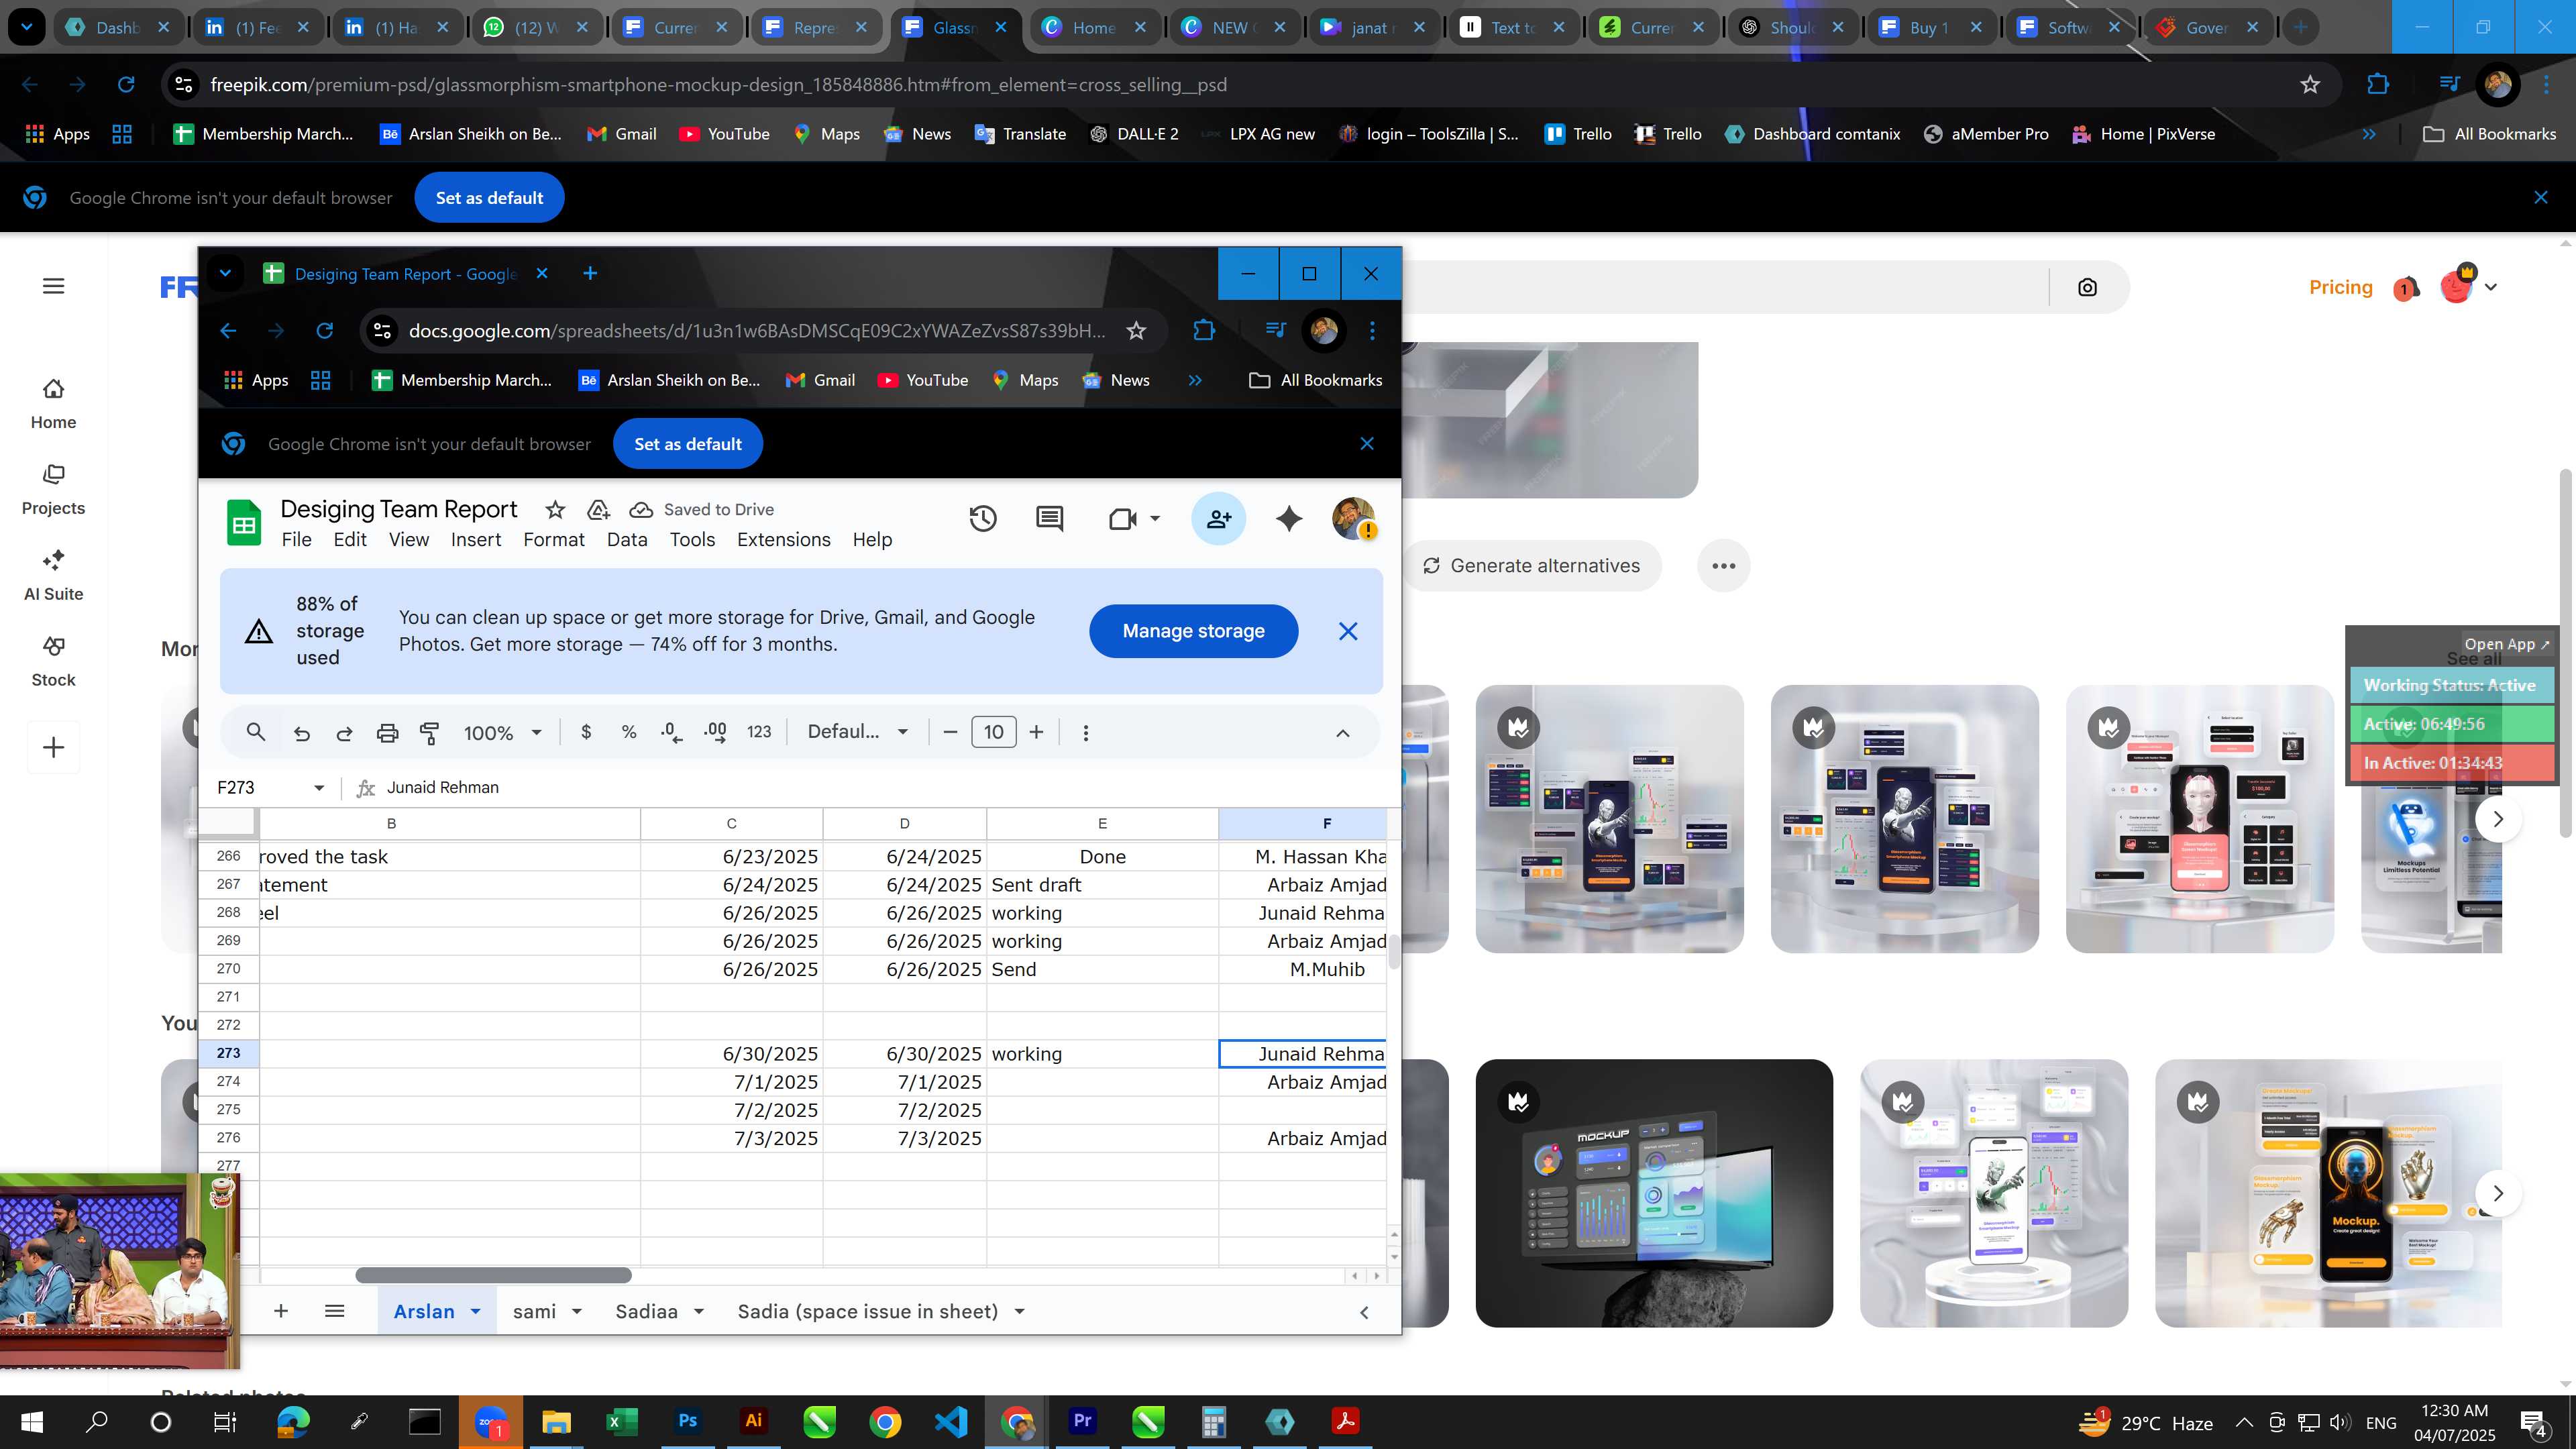
Task: Click the Sheets green home logo
Action: pyautogui.click(x=244, y=522)
